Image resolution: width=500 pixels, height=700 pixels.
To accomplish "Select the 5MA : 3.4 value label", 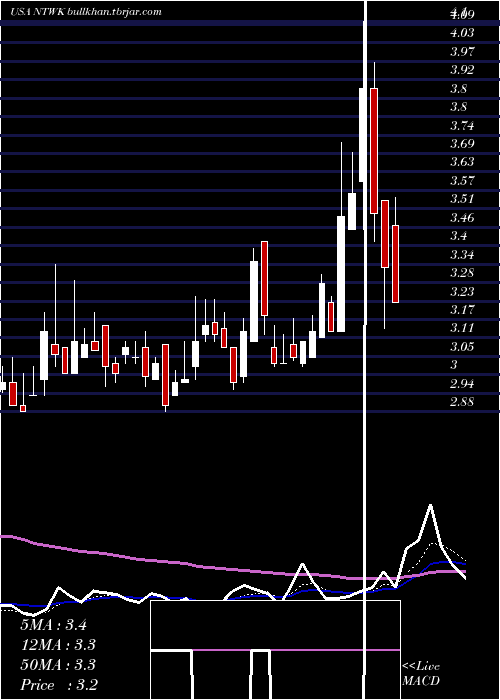I will point(54,625).
